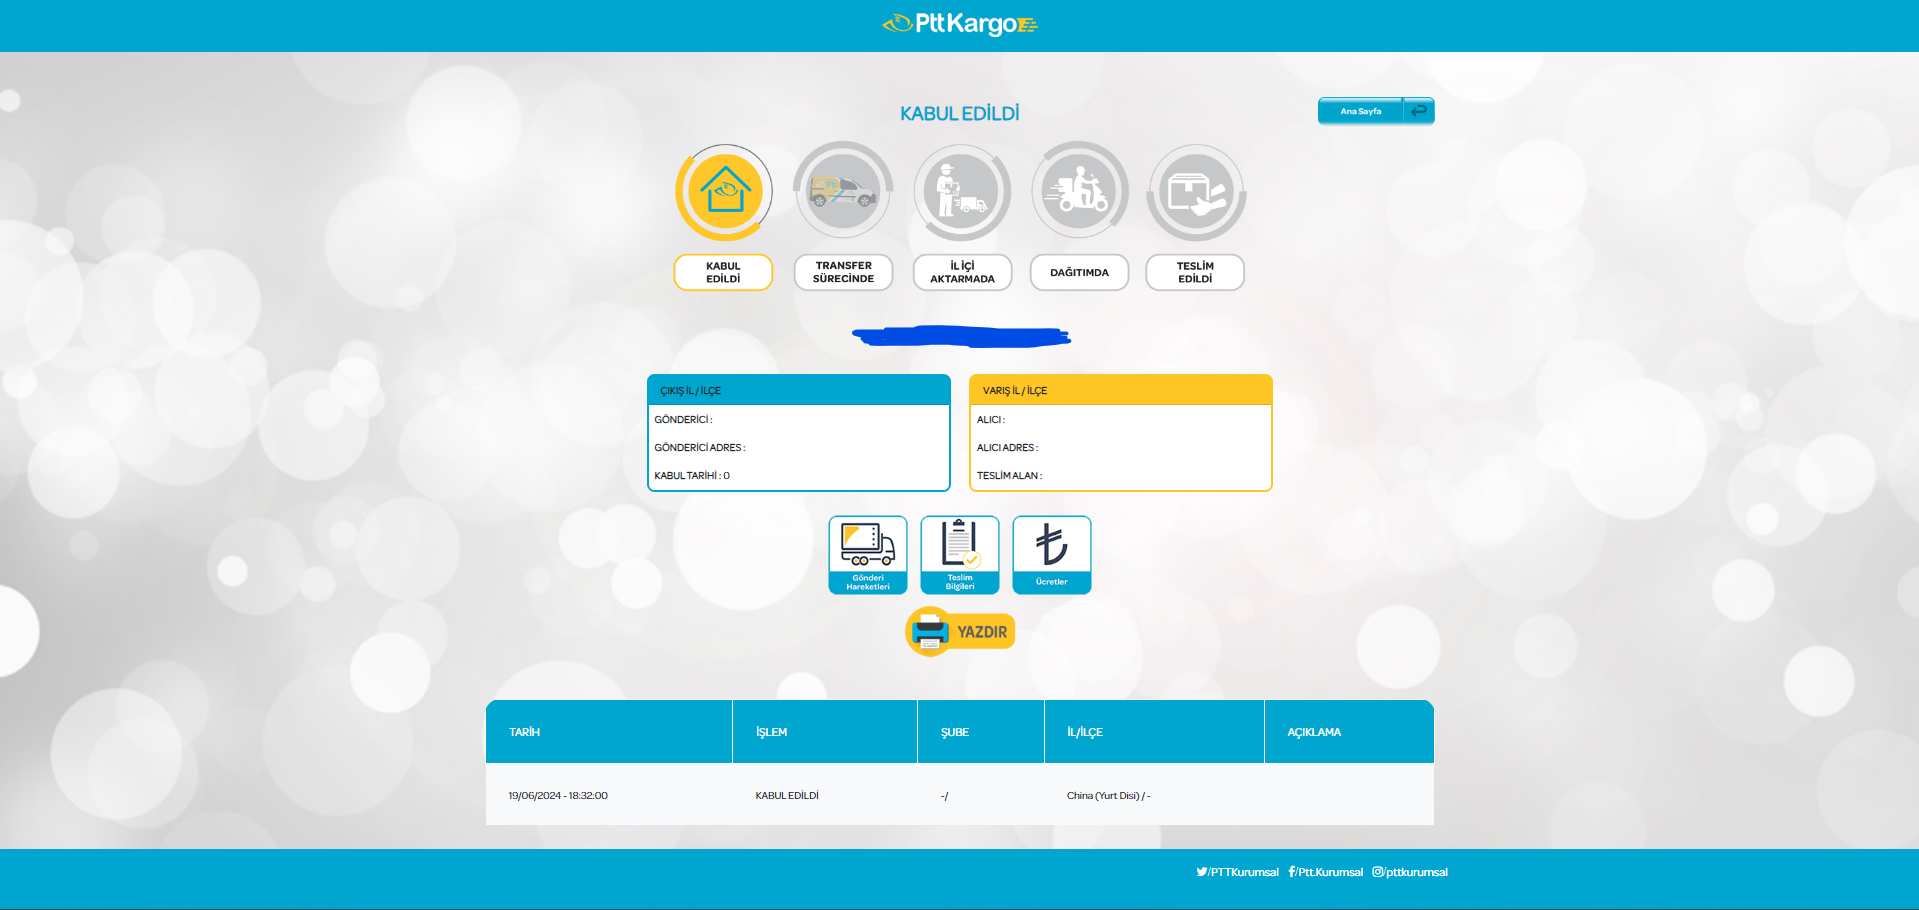Click the AÇIKLAMA column header
This screenshot has height=910, width=1919.
[x=1349, y=732]
